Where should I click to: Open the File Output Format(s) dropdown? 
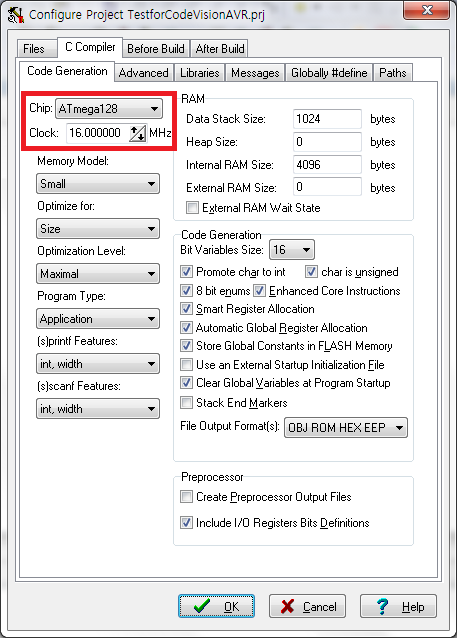point(345,428)
